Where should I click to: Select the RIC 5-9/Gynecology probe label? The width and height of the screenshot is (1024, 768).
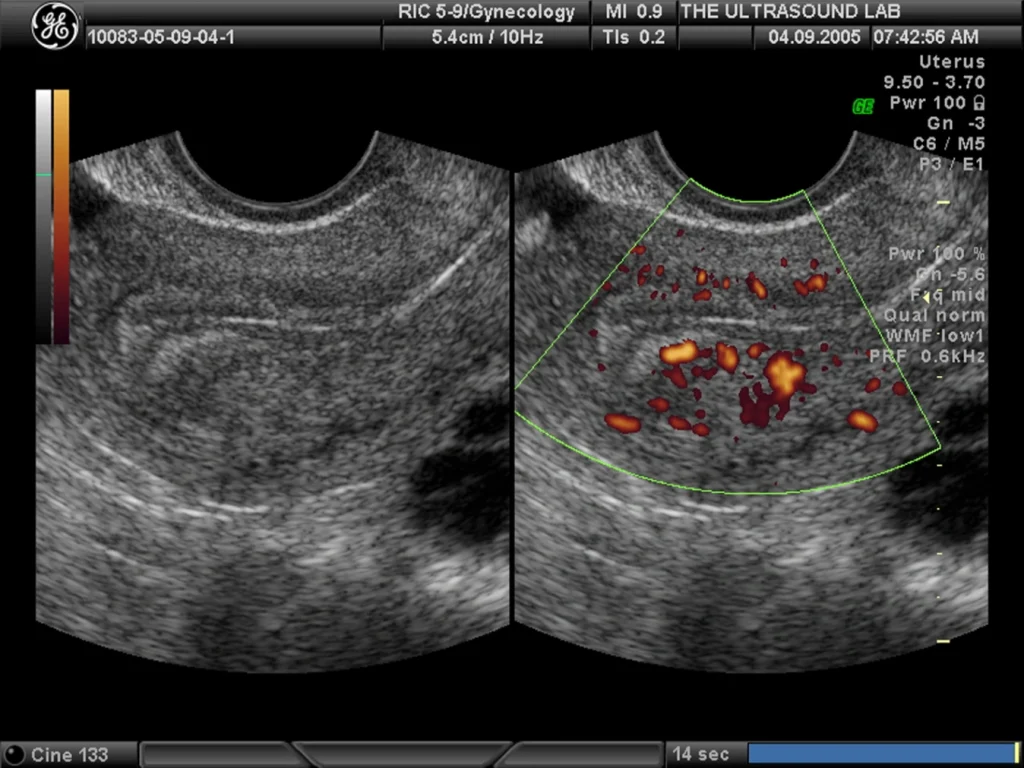point(487,12)
